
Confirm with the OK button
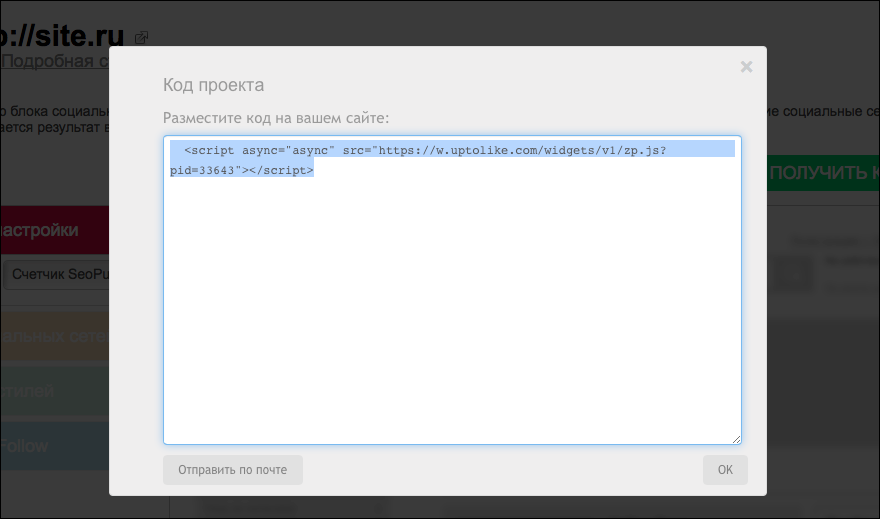(725, 470)
